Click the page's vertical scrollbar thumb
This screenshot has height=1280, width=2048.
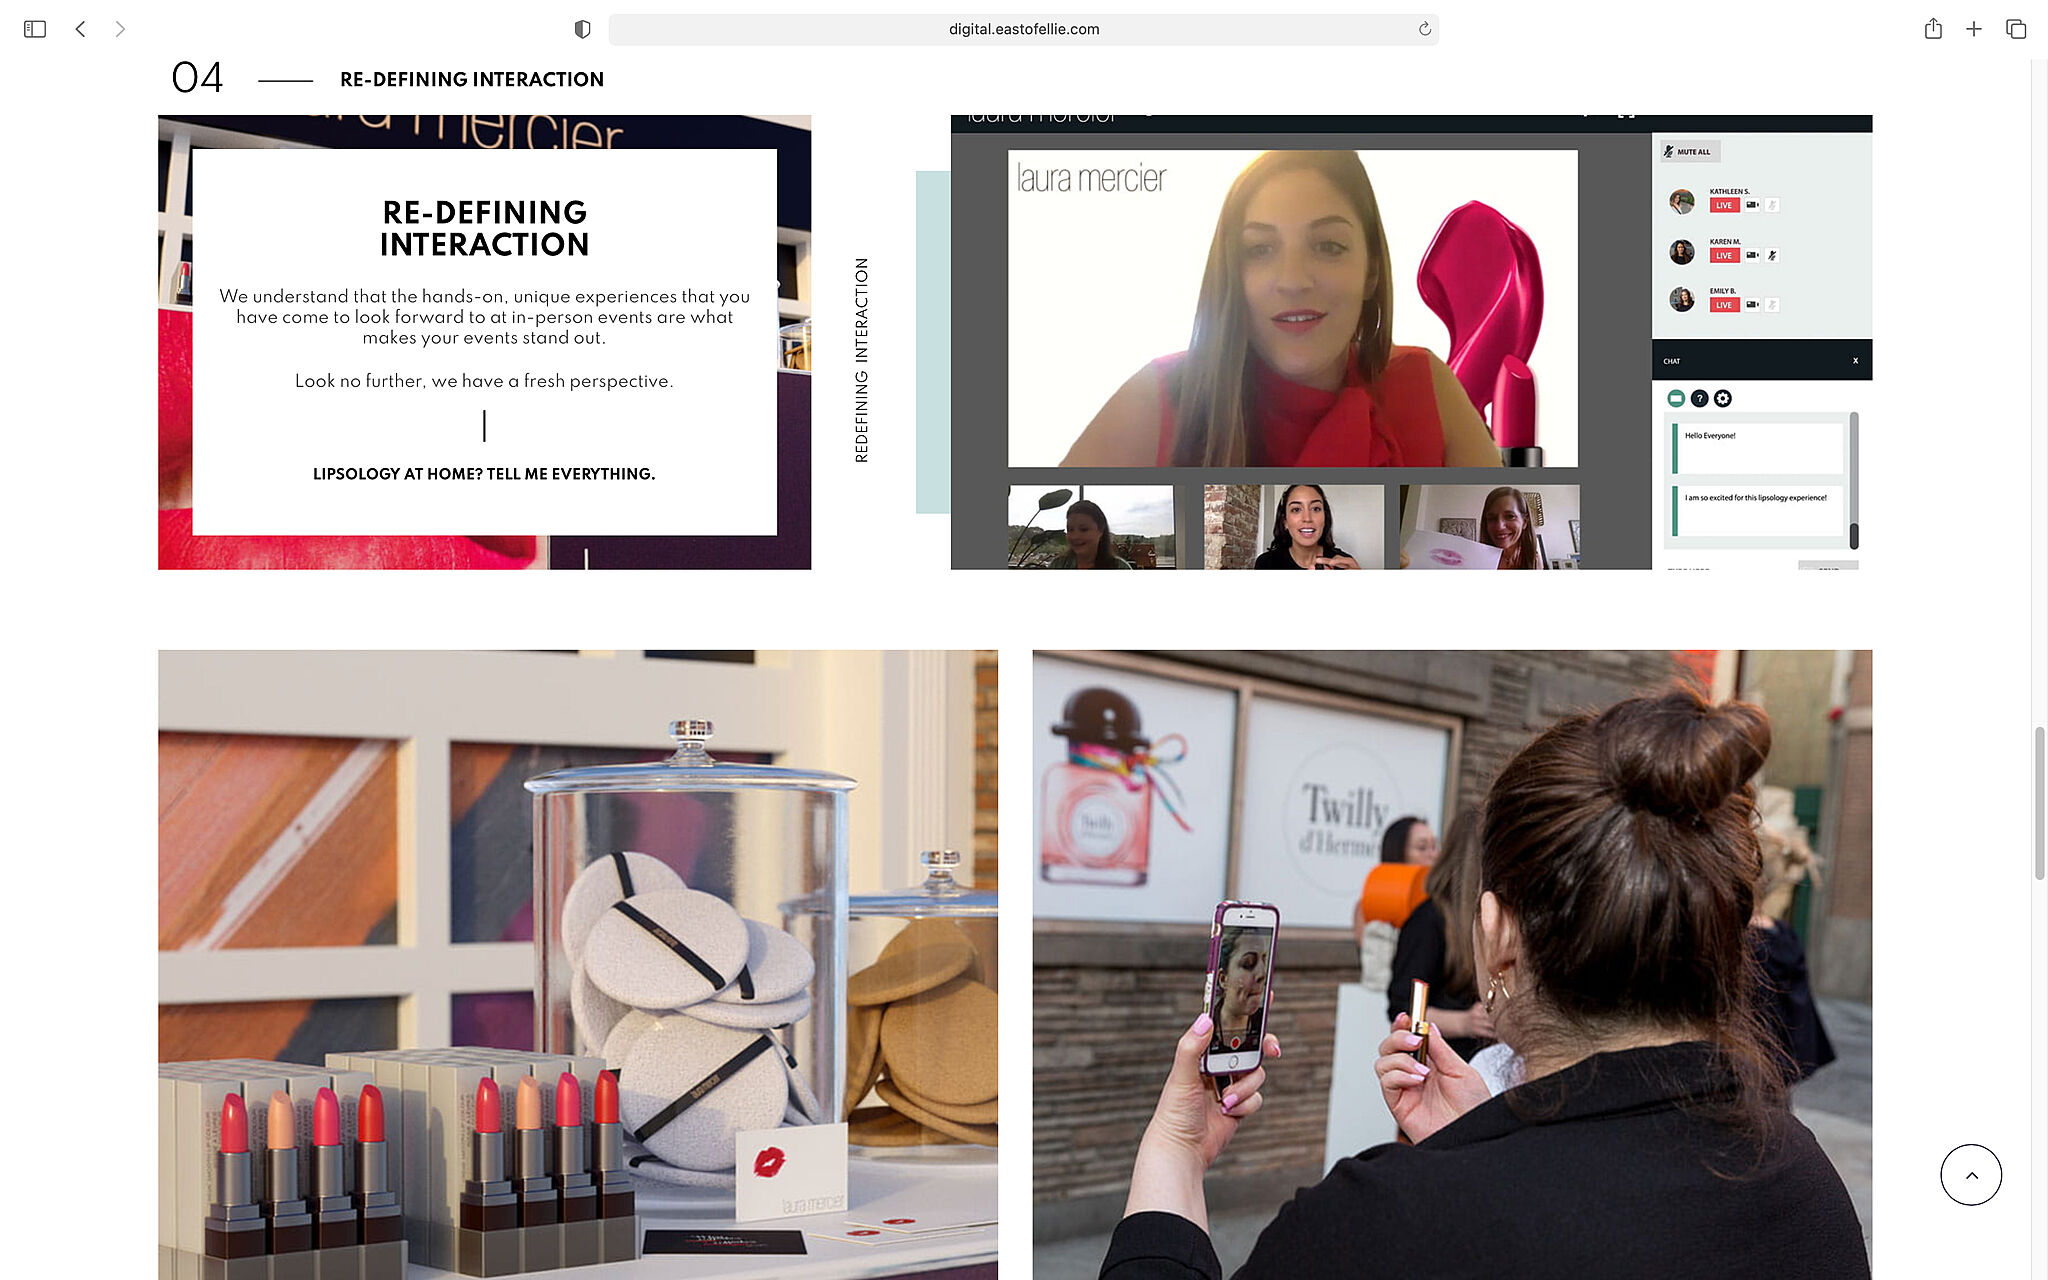coord(2039,804)
